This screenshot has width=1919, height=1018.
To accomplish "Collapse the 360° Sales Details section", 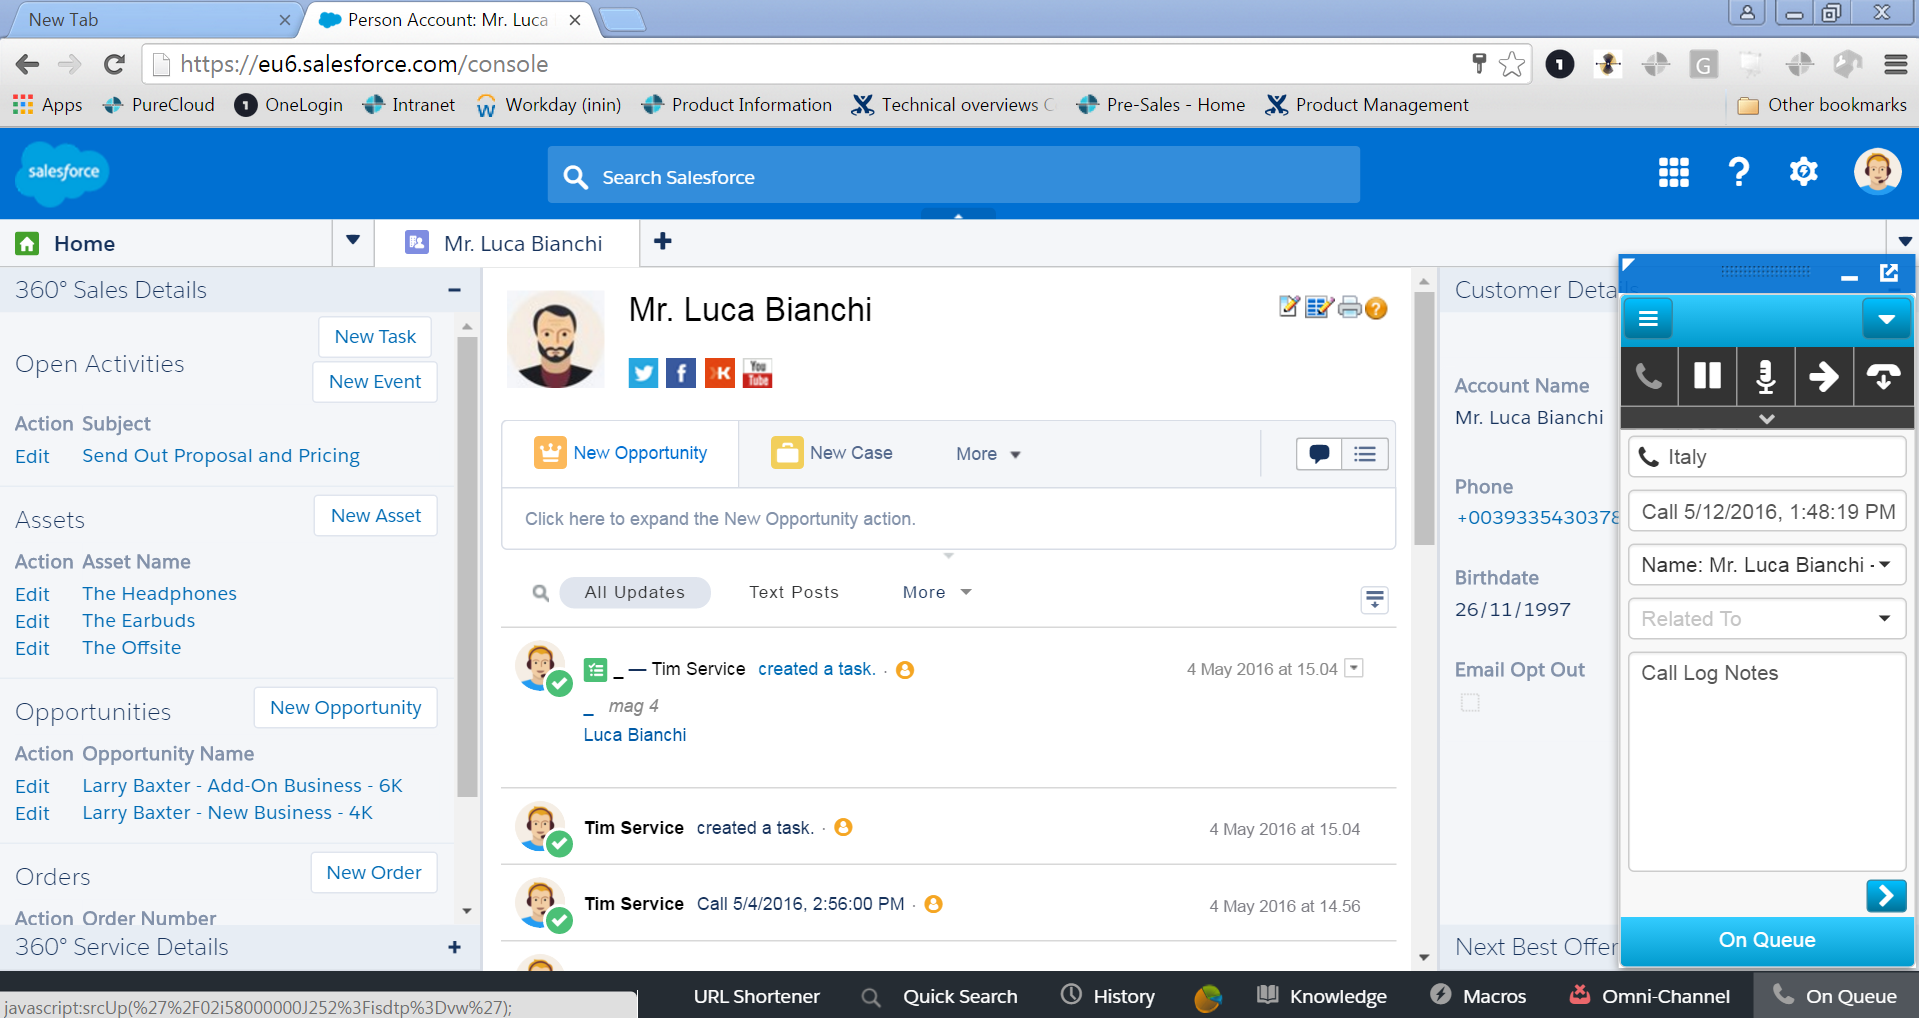I will (455, 290).
